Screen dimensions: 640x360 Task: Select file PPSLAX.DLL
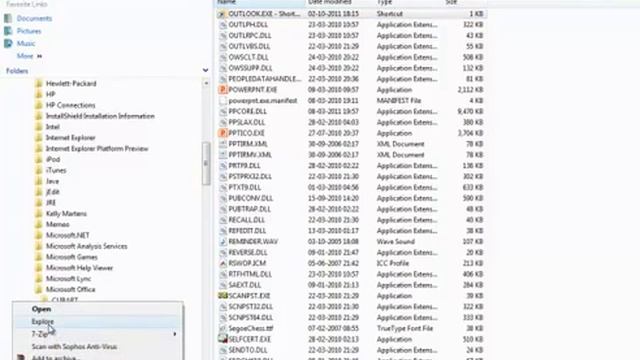click(x=247, y=122)
